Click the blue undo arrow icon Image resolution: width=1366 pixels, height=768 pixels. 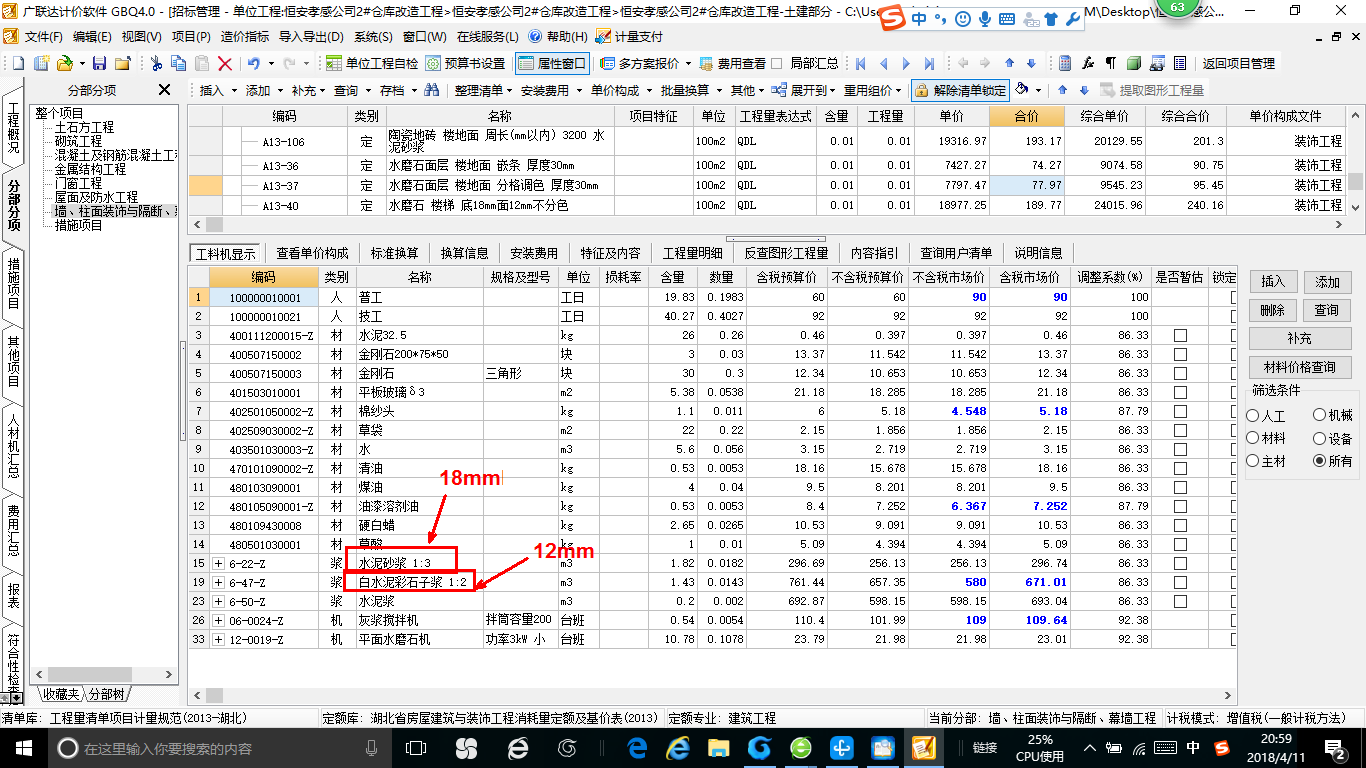click(254, 63)
